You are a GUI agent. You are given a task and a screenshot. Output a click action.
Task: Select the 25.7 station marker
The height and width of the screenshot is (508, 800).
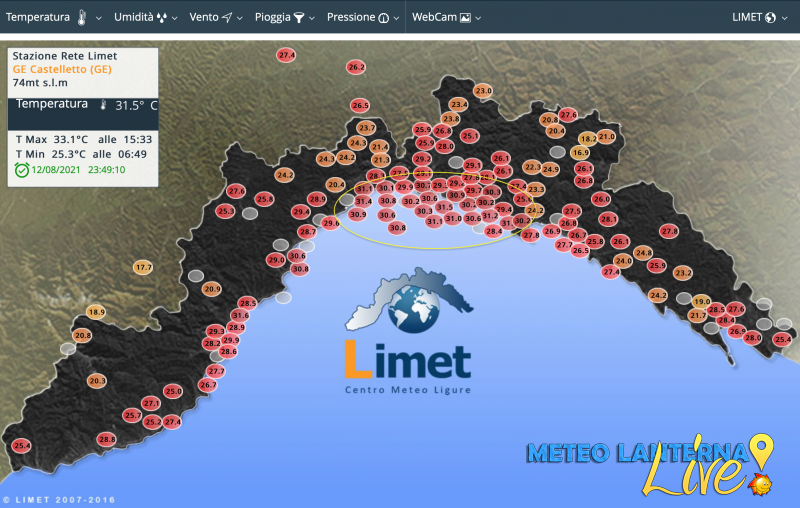tap(133, 415)
